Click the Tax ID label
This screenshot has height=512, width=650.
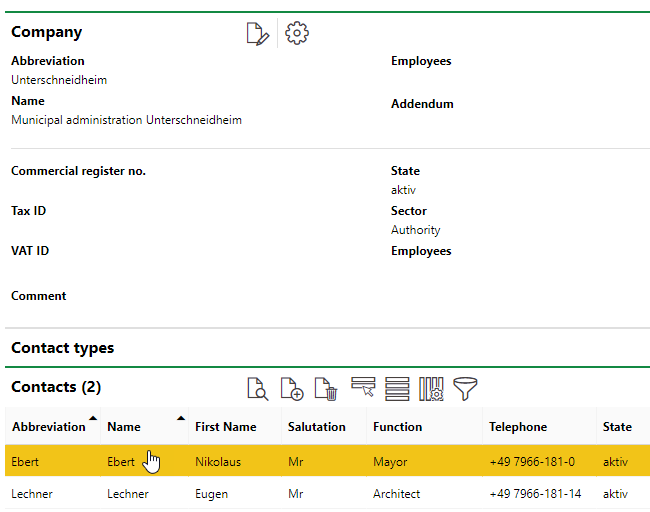point(29,211)
